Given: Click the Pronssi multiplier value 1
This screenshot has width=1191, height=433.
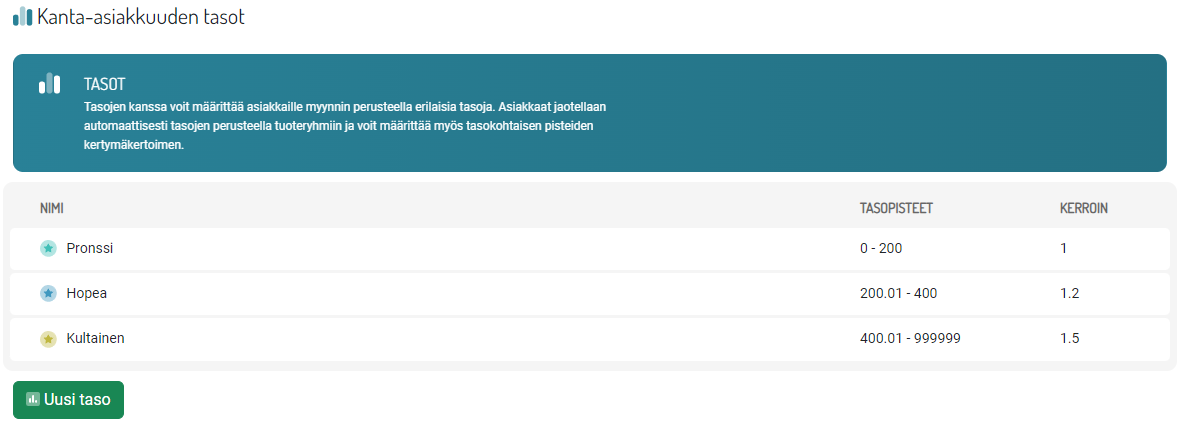Looking at the screenshot, I should [x=1064, y=248].
